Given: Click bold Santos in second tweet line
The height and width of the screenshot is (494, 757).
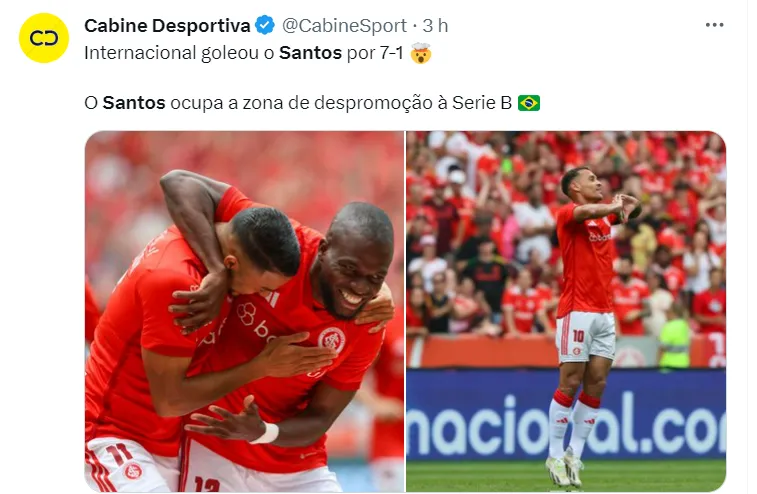Looking at the screenshot, I should click(x=134, y=103).
